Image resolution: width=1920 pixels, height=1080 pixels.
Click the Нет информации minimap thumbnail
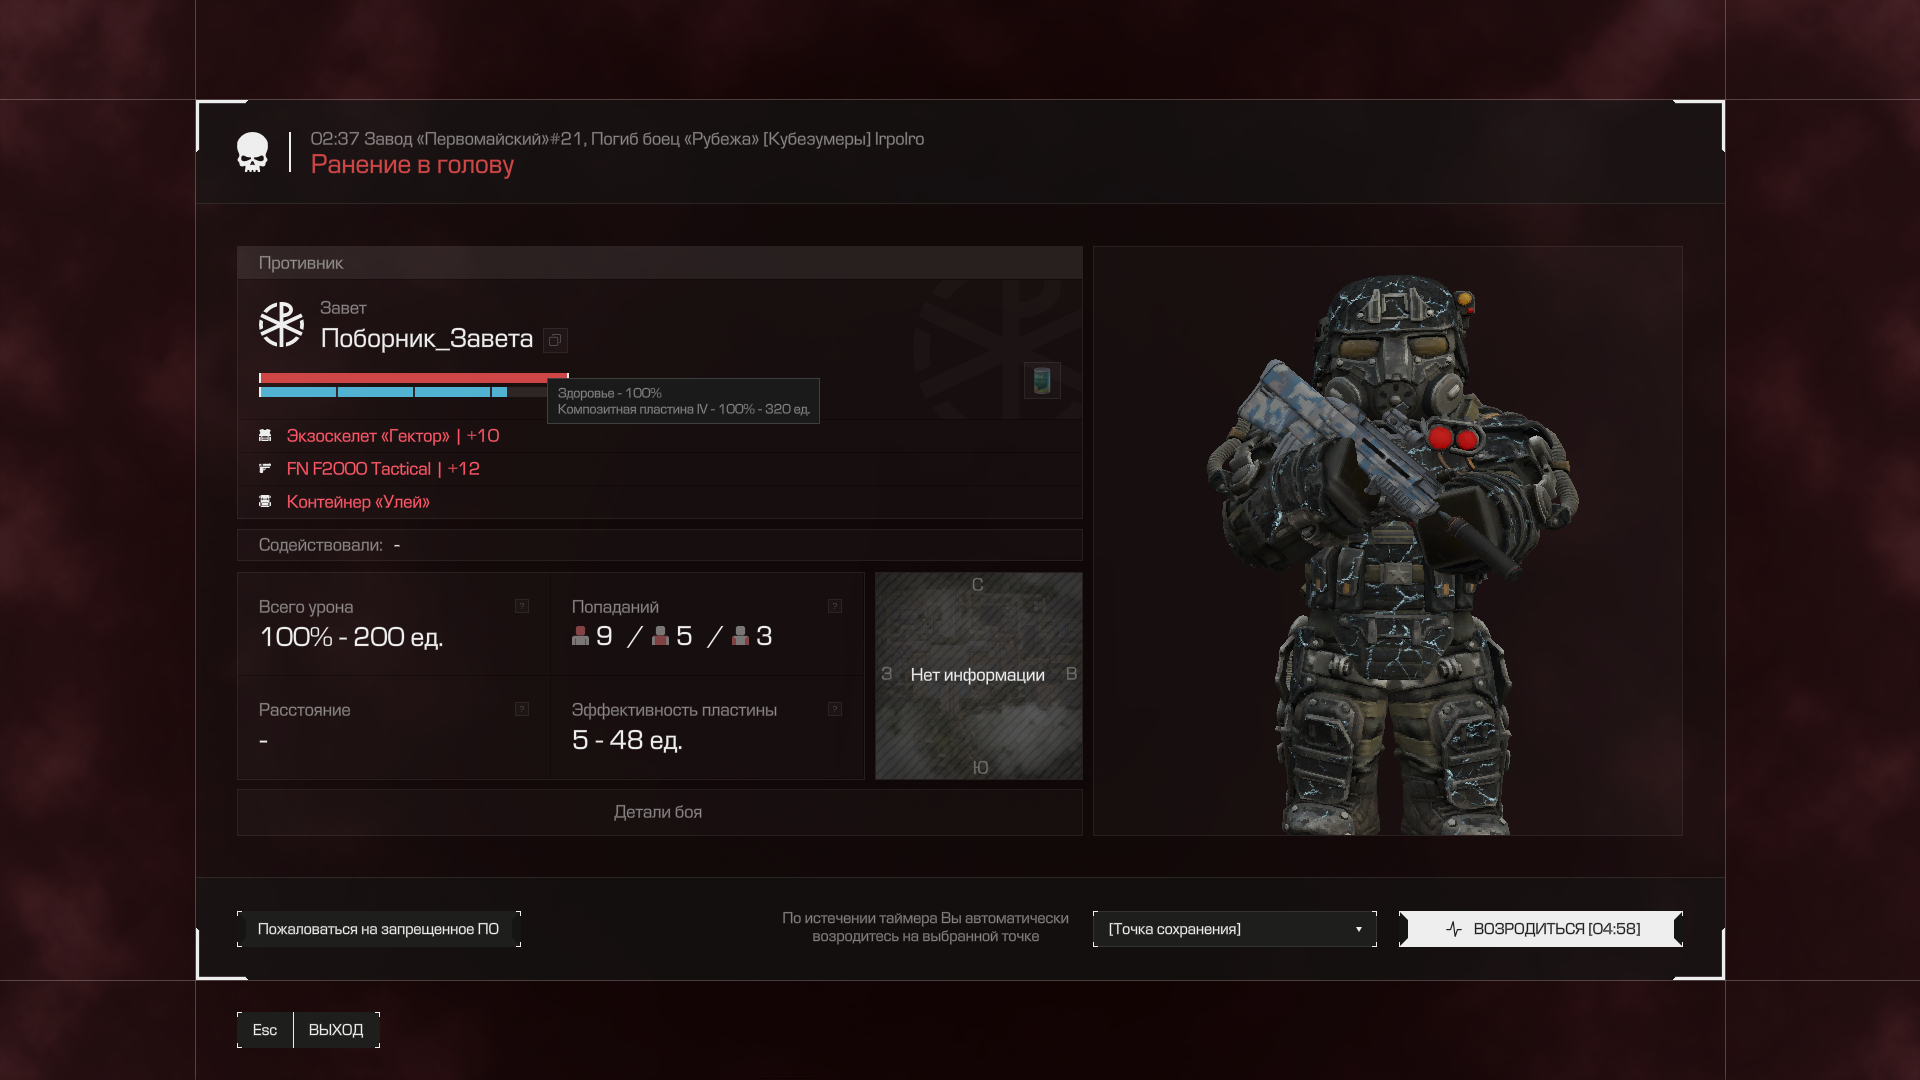[x=978, y=676]
